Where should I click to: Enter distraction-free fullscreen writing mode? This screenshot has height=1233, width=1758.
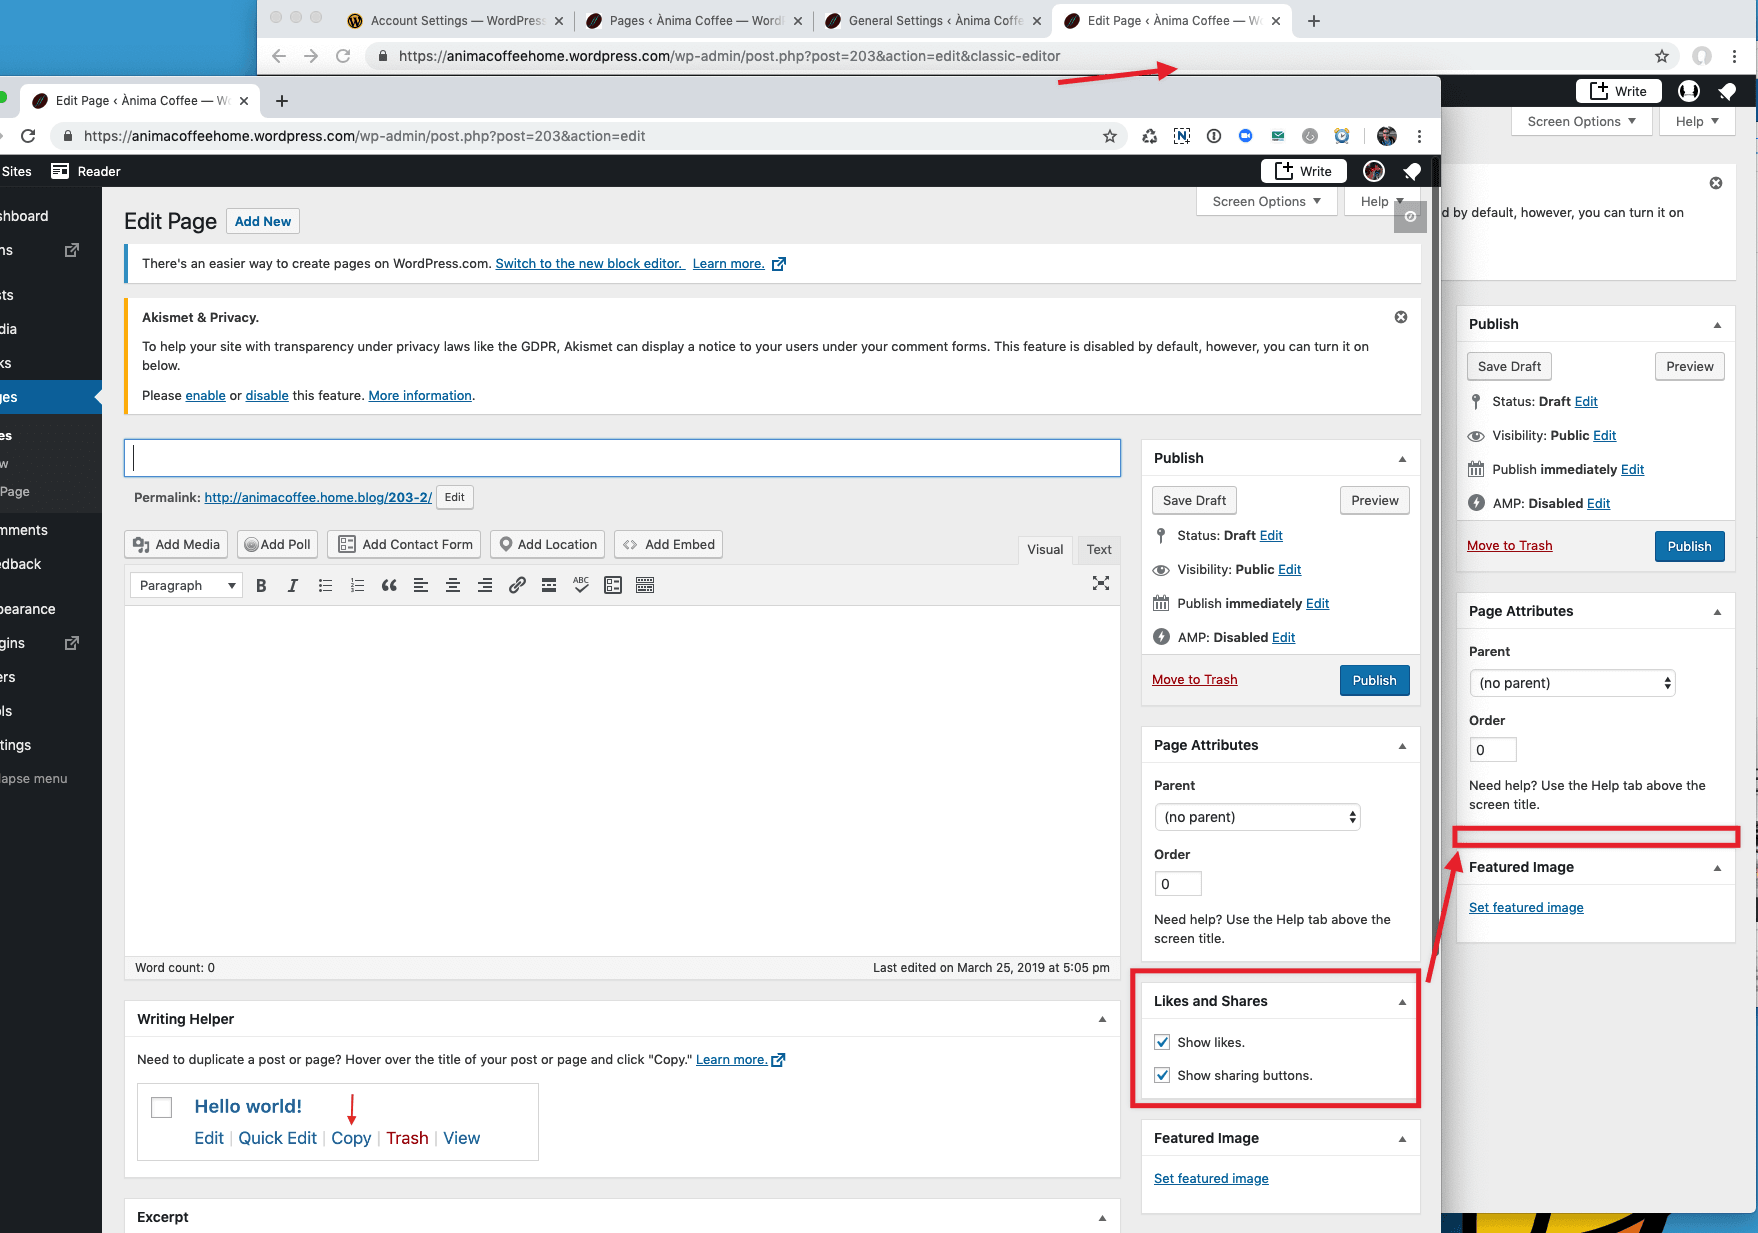1101,583
